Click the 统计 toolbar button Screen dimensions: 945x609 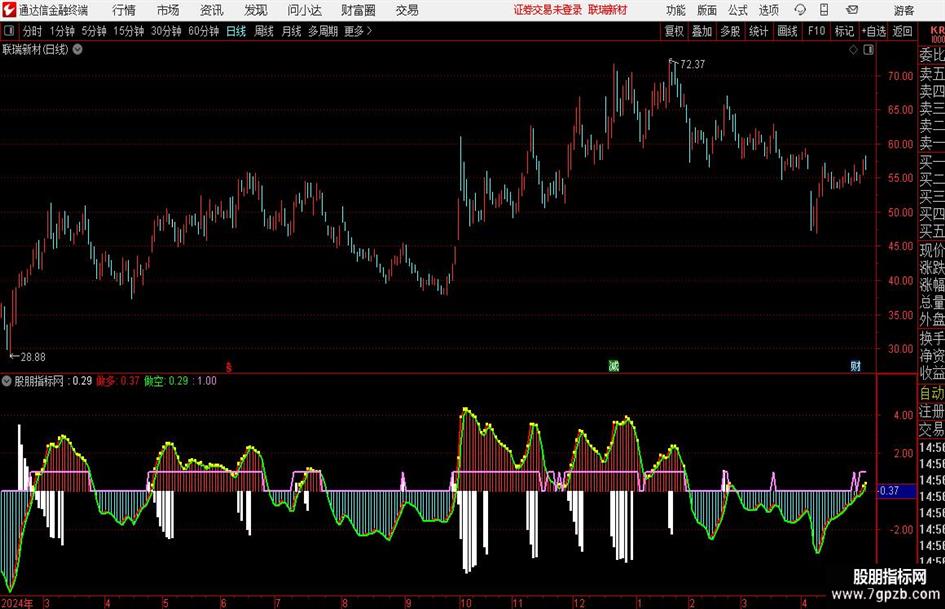pos(758,31)
